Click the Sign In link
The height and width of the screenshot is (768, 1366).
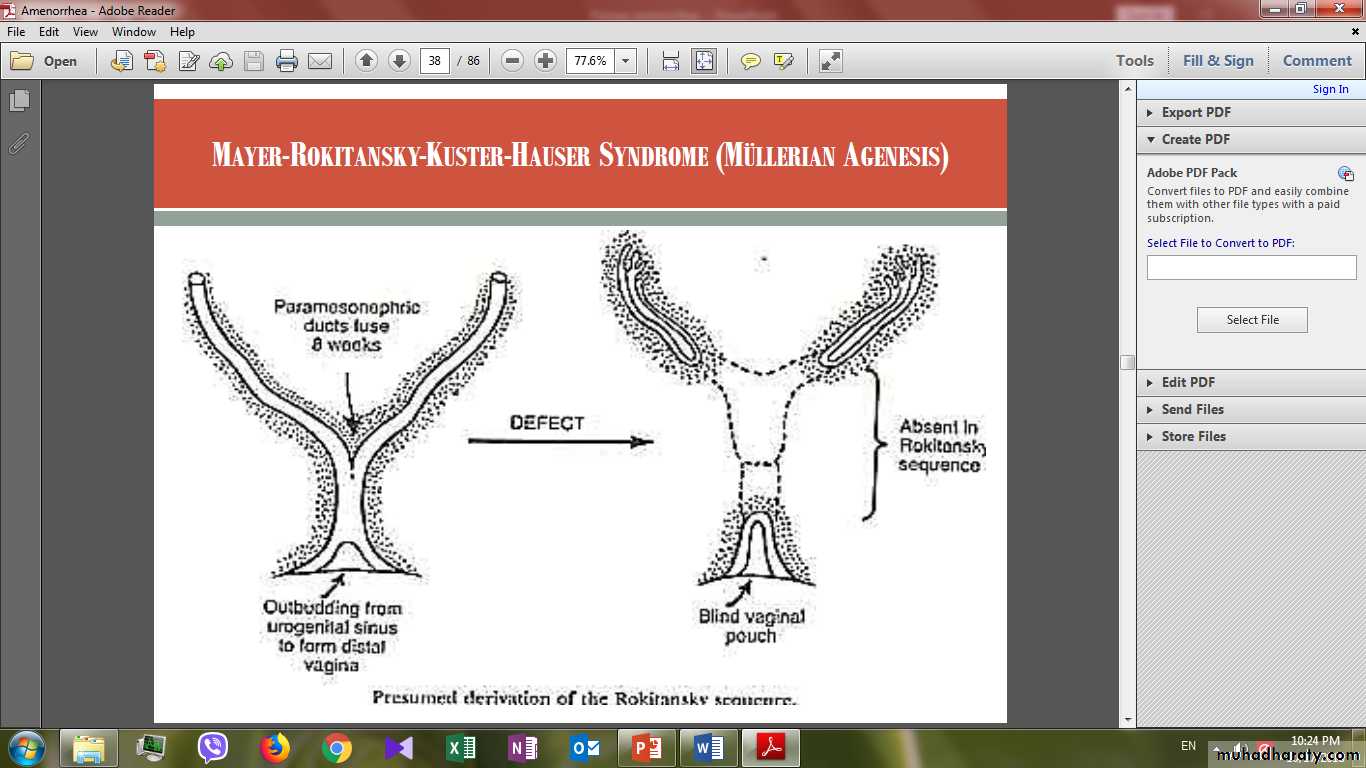point(1330,89)
